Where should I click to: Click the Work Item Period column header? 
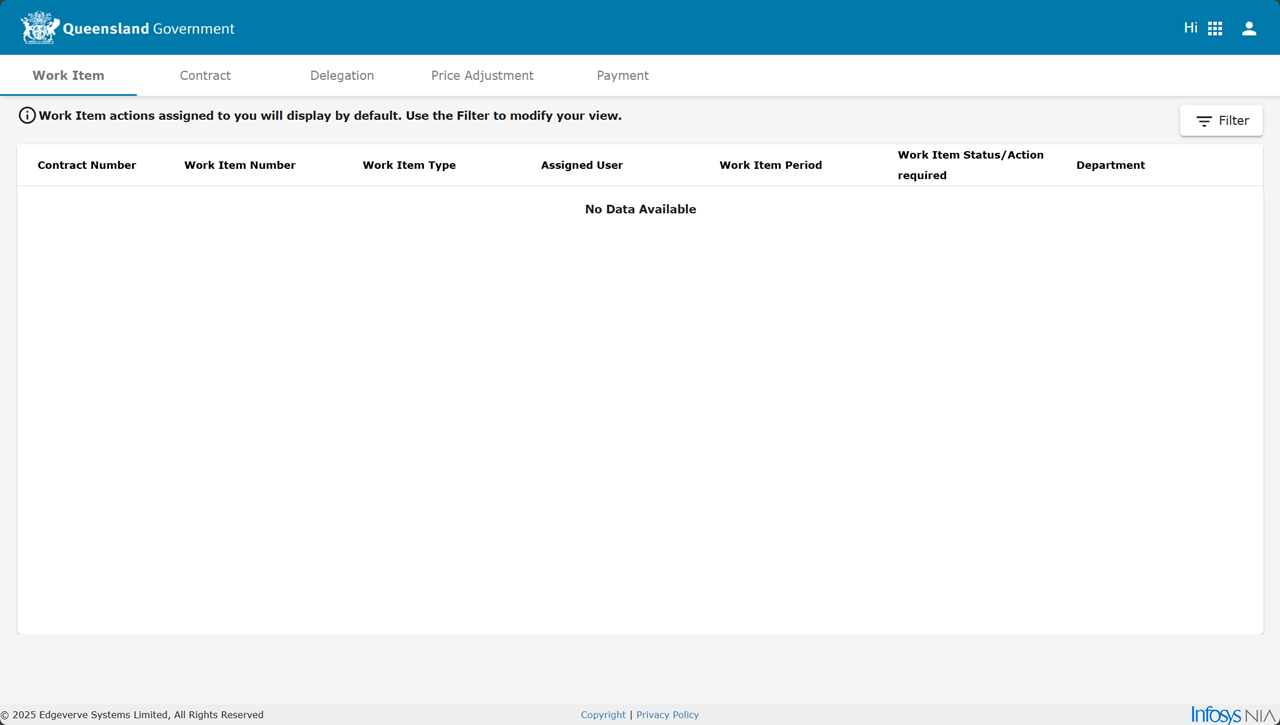[x=770, y=166]
